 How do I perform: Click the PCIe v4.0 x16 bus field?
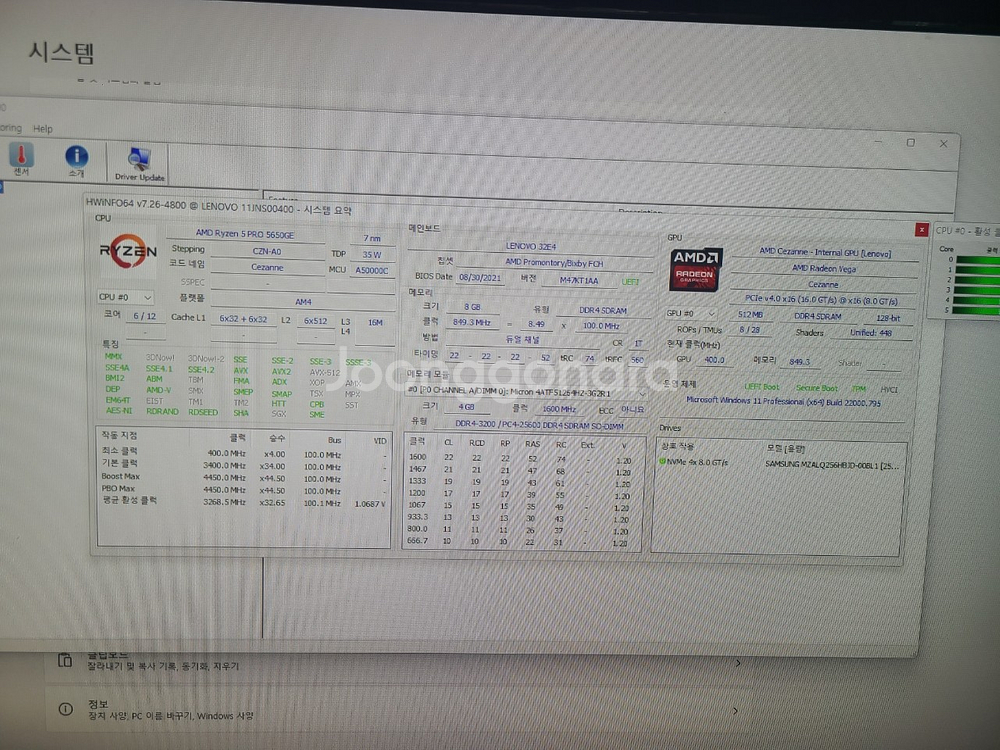coord(821,299)
